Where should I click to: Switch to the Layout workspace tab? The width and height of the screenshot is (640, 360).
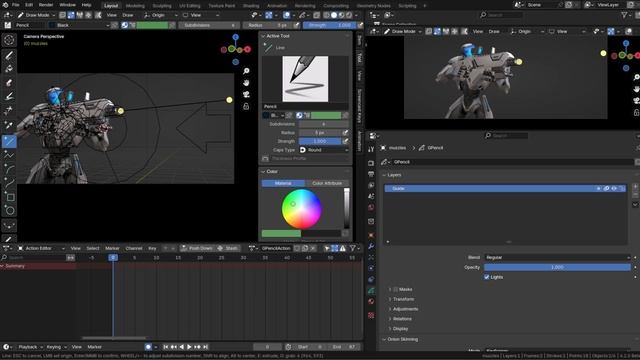pos(111,6)
